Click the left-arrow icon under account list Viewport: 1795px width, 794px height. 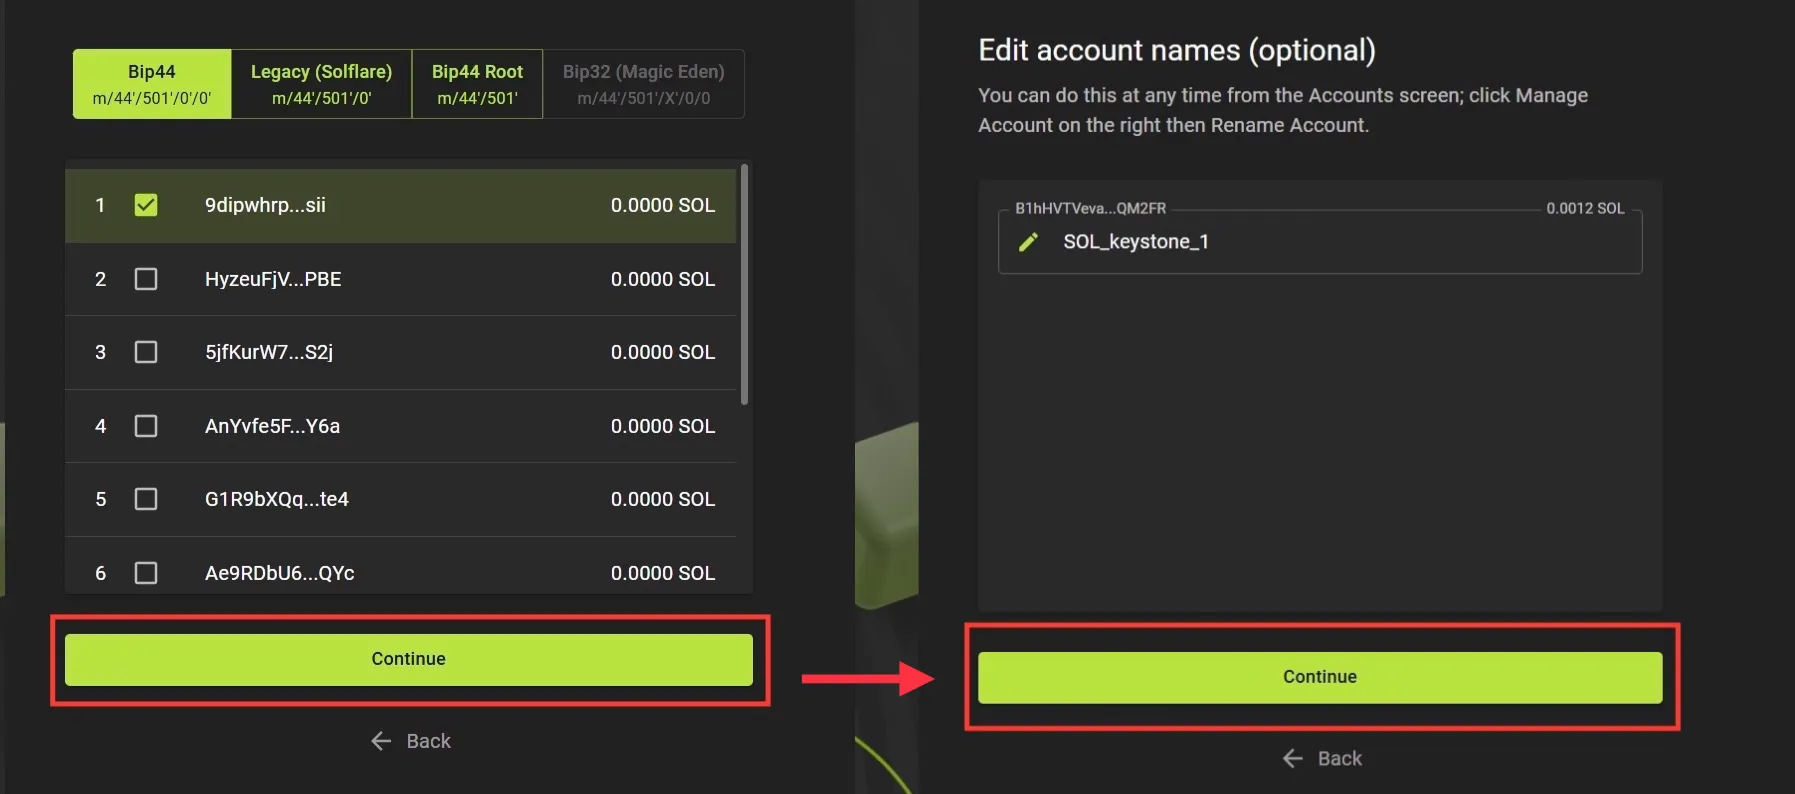coord(381,741)
